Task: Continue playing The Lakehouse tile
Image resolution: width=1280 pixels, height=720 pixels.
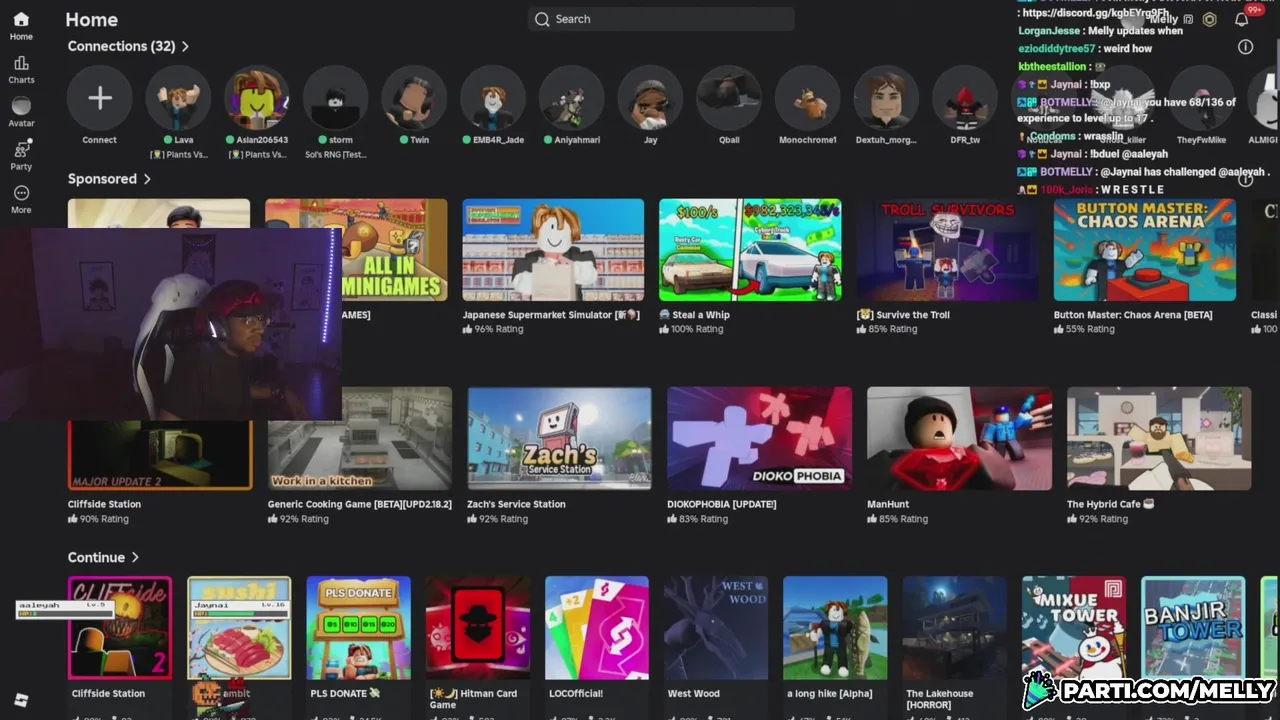Action: point(954,628)
